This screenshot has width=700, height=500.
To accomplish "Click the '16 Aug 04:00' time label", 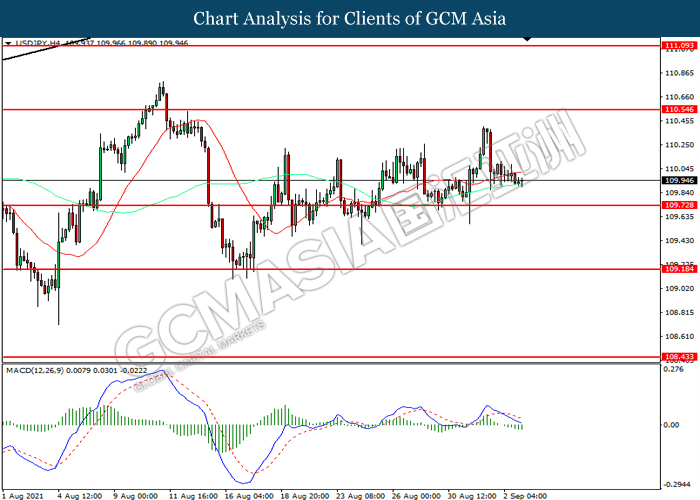I will tap(249, 496).
